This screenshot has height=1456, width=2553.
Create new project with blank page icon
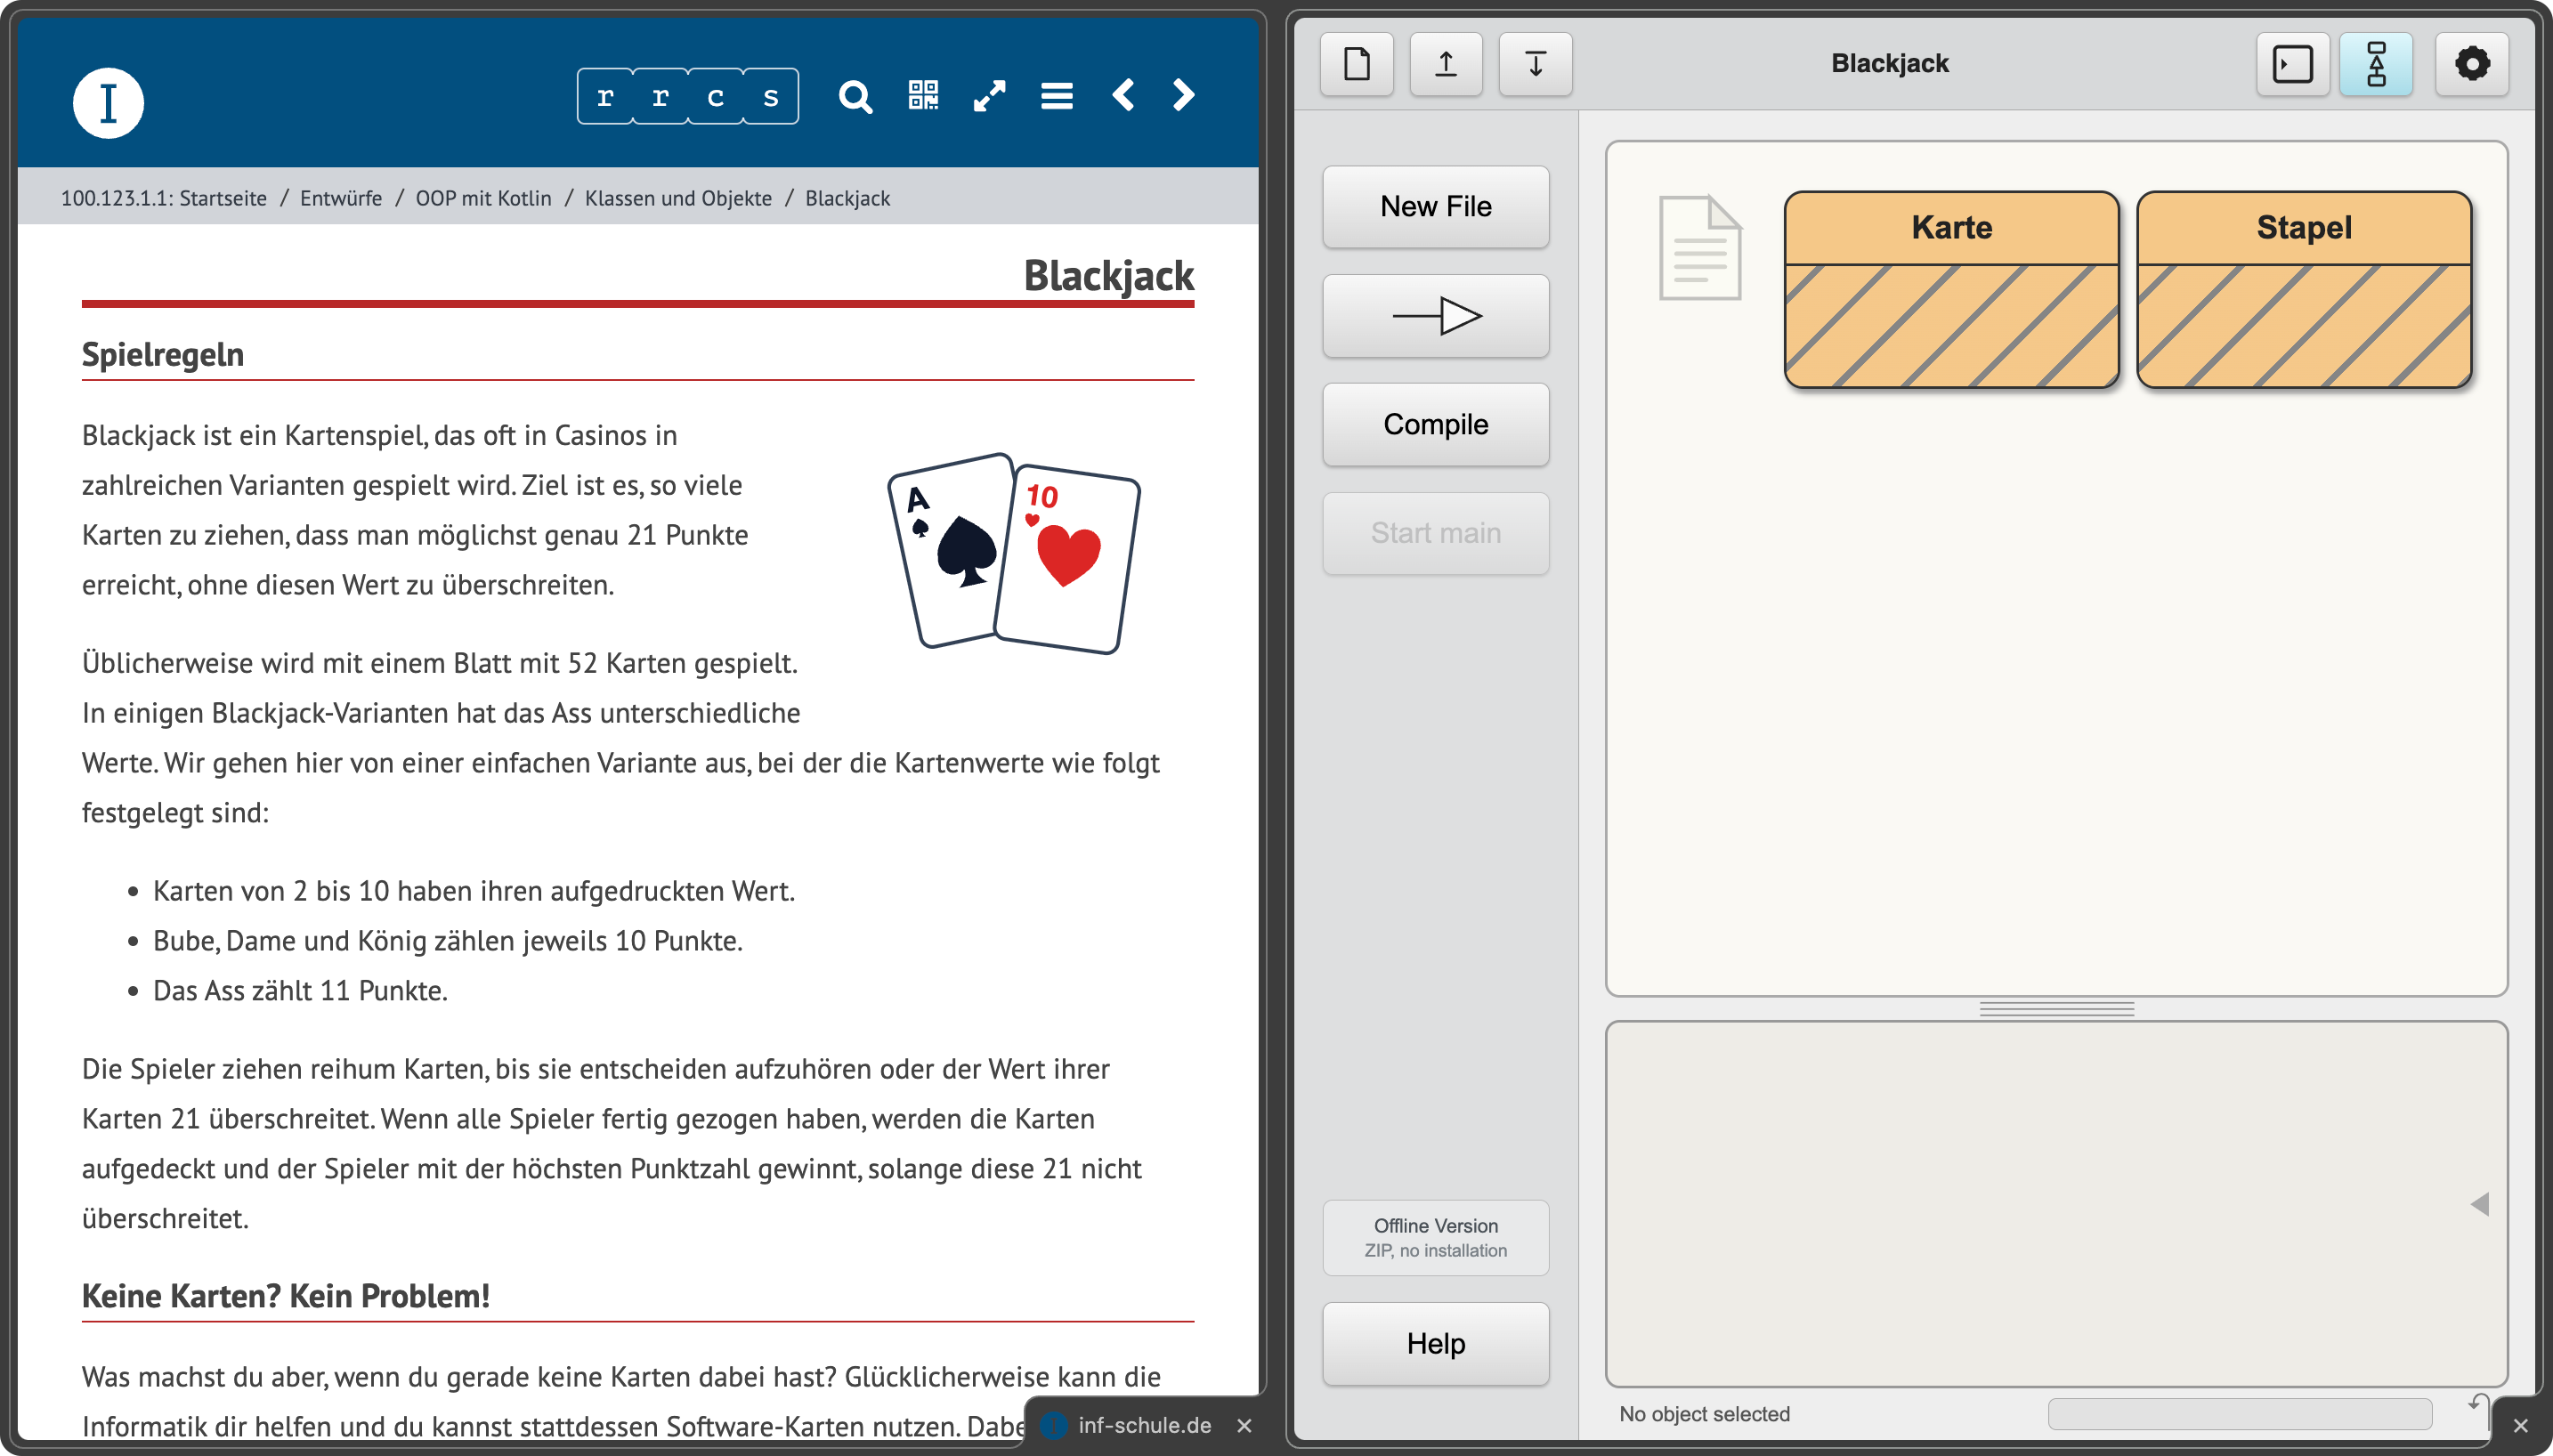tap(1356, 64)
